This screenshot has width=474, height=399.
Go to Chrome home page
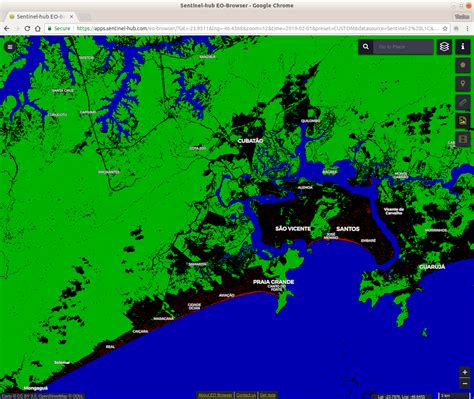[x=38, y=29]
